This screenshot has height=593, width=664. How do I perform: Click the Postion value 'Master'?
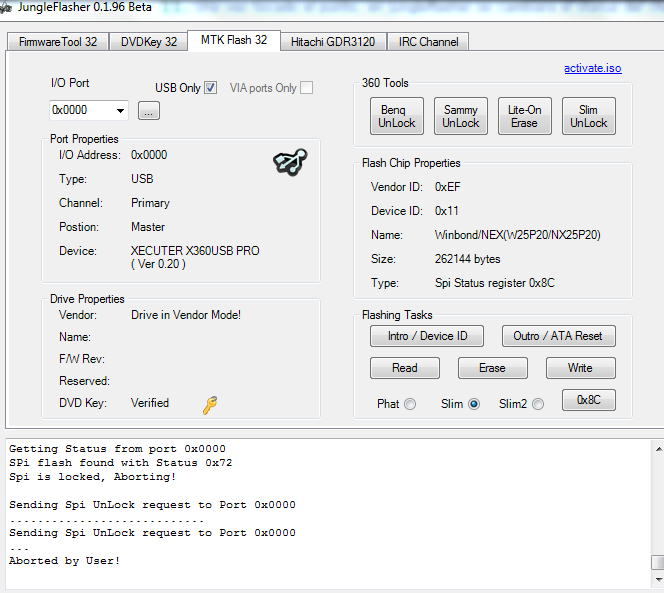pos(148,227)
